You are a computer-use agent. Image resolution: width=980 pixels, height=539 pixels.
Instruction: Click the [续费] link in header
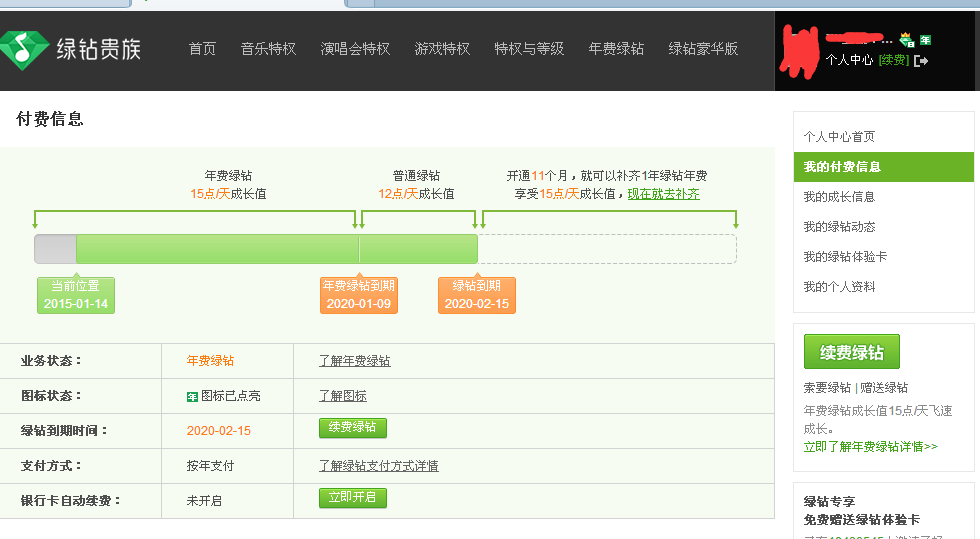[894, 60]
